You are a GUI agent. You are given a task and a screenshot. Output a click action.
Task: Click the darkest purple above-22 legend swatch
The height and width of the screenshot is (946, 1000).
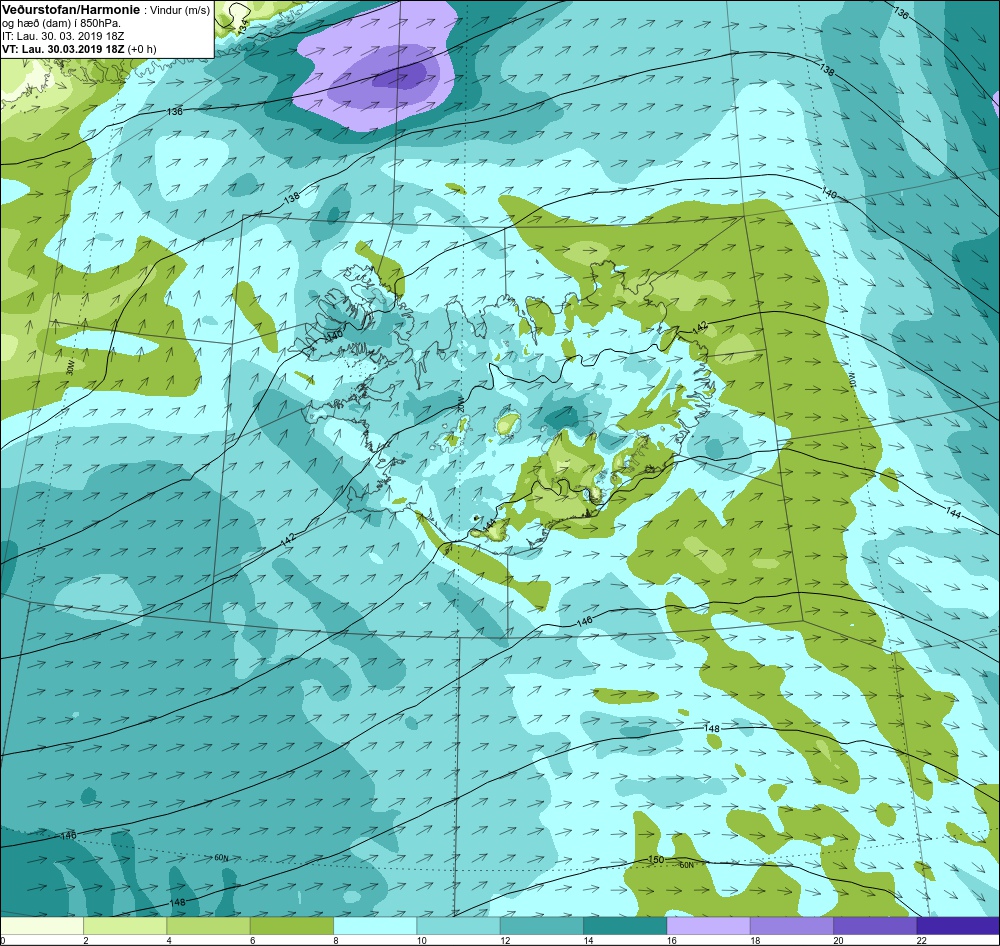(958, 926)
